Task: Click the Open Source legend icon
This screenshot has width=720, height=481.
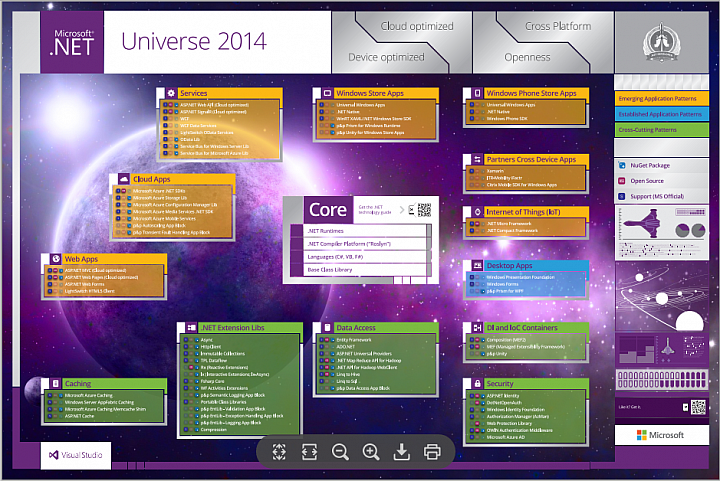Action: 622,181
